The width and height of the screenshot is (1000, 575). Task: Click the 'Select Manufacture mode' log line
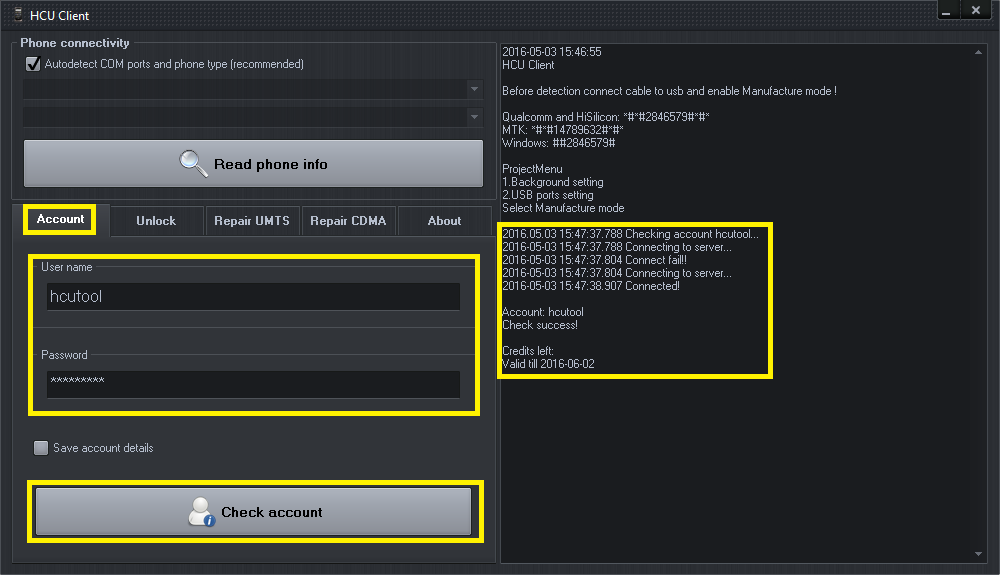[563, 208]
